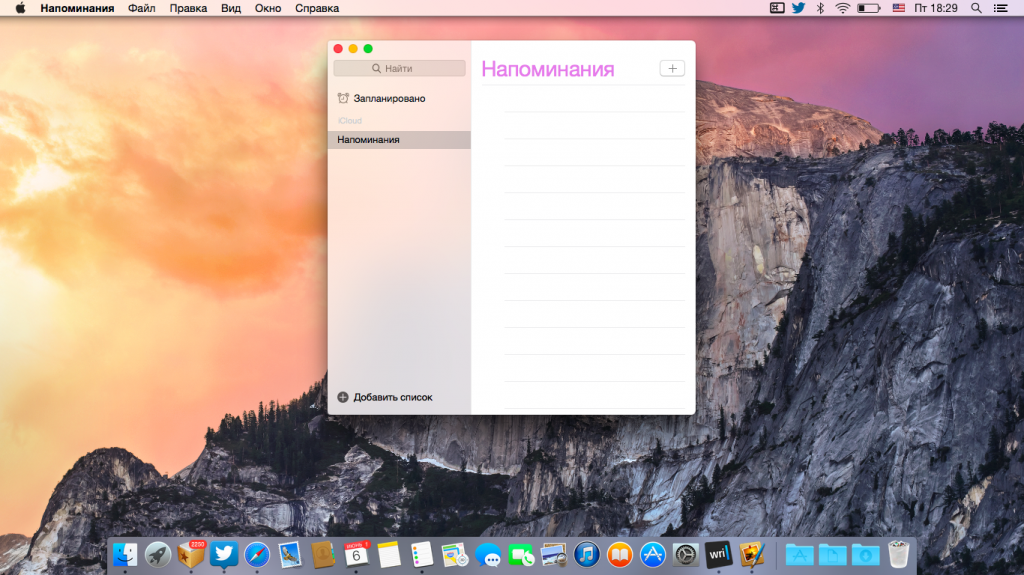Launch Safari from the Dock
The height and width of the screenshot is (575, 1024).
pyautogui.click(x=257, y=554)
